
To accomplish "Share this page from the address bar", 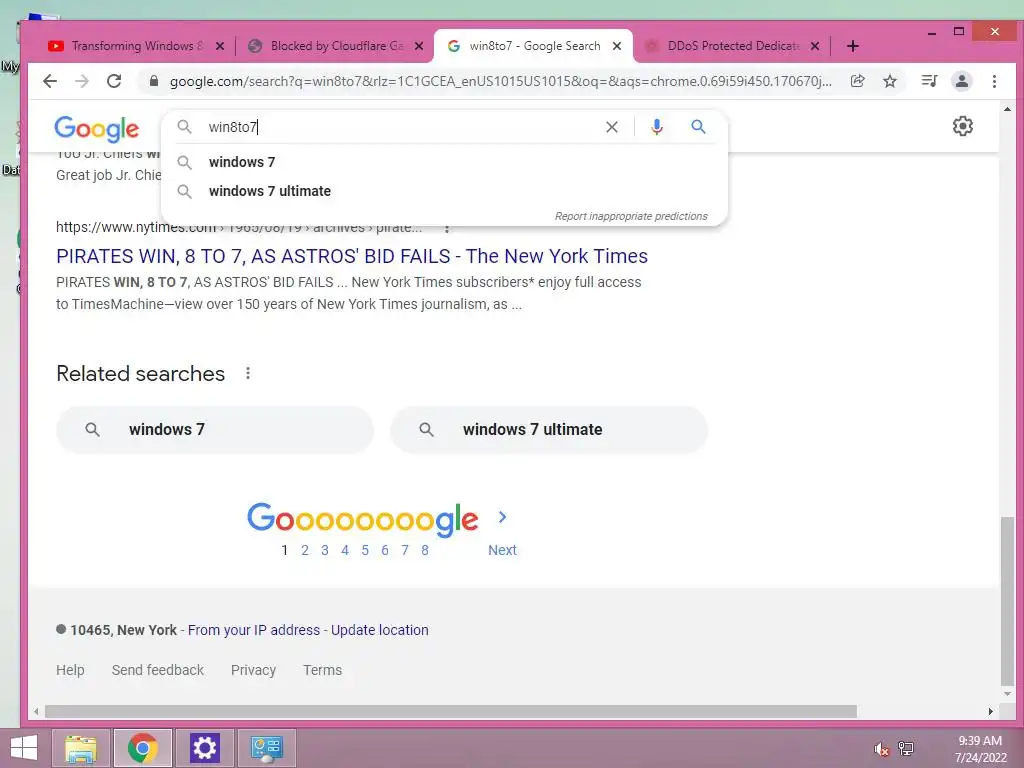I will click(857, 81).
